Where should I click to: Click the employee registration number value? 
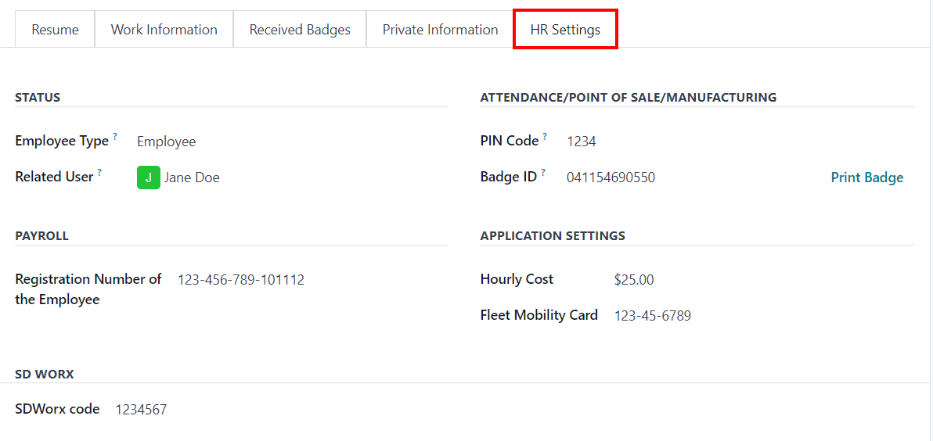point(241,280)
